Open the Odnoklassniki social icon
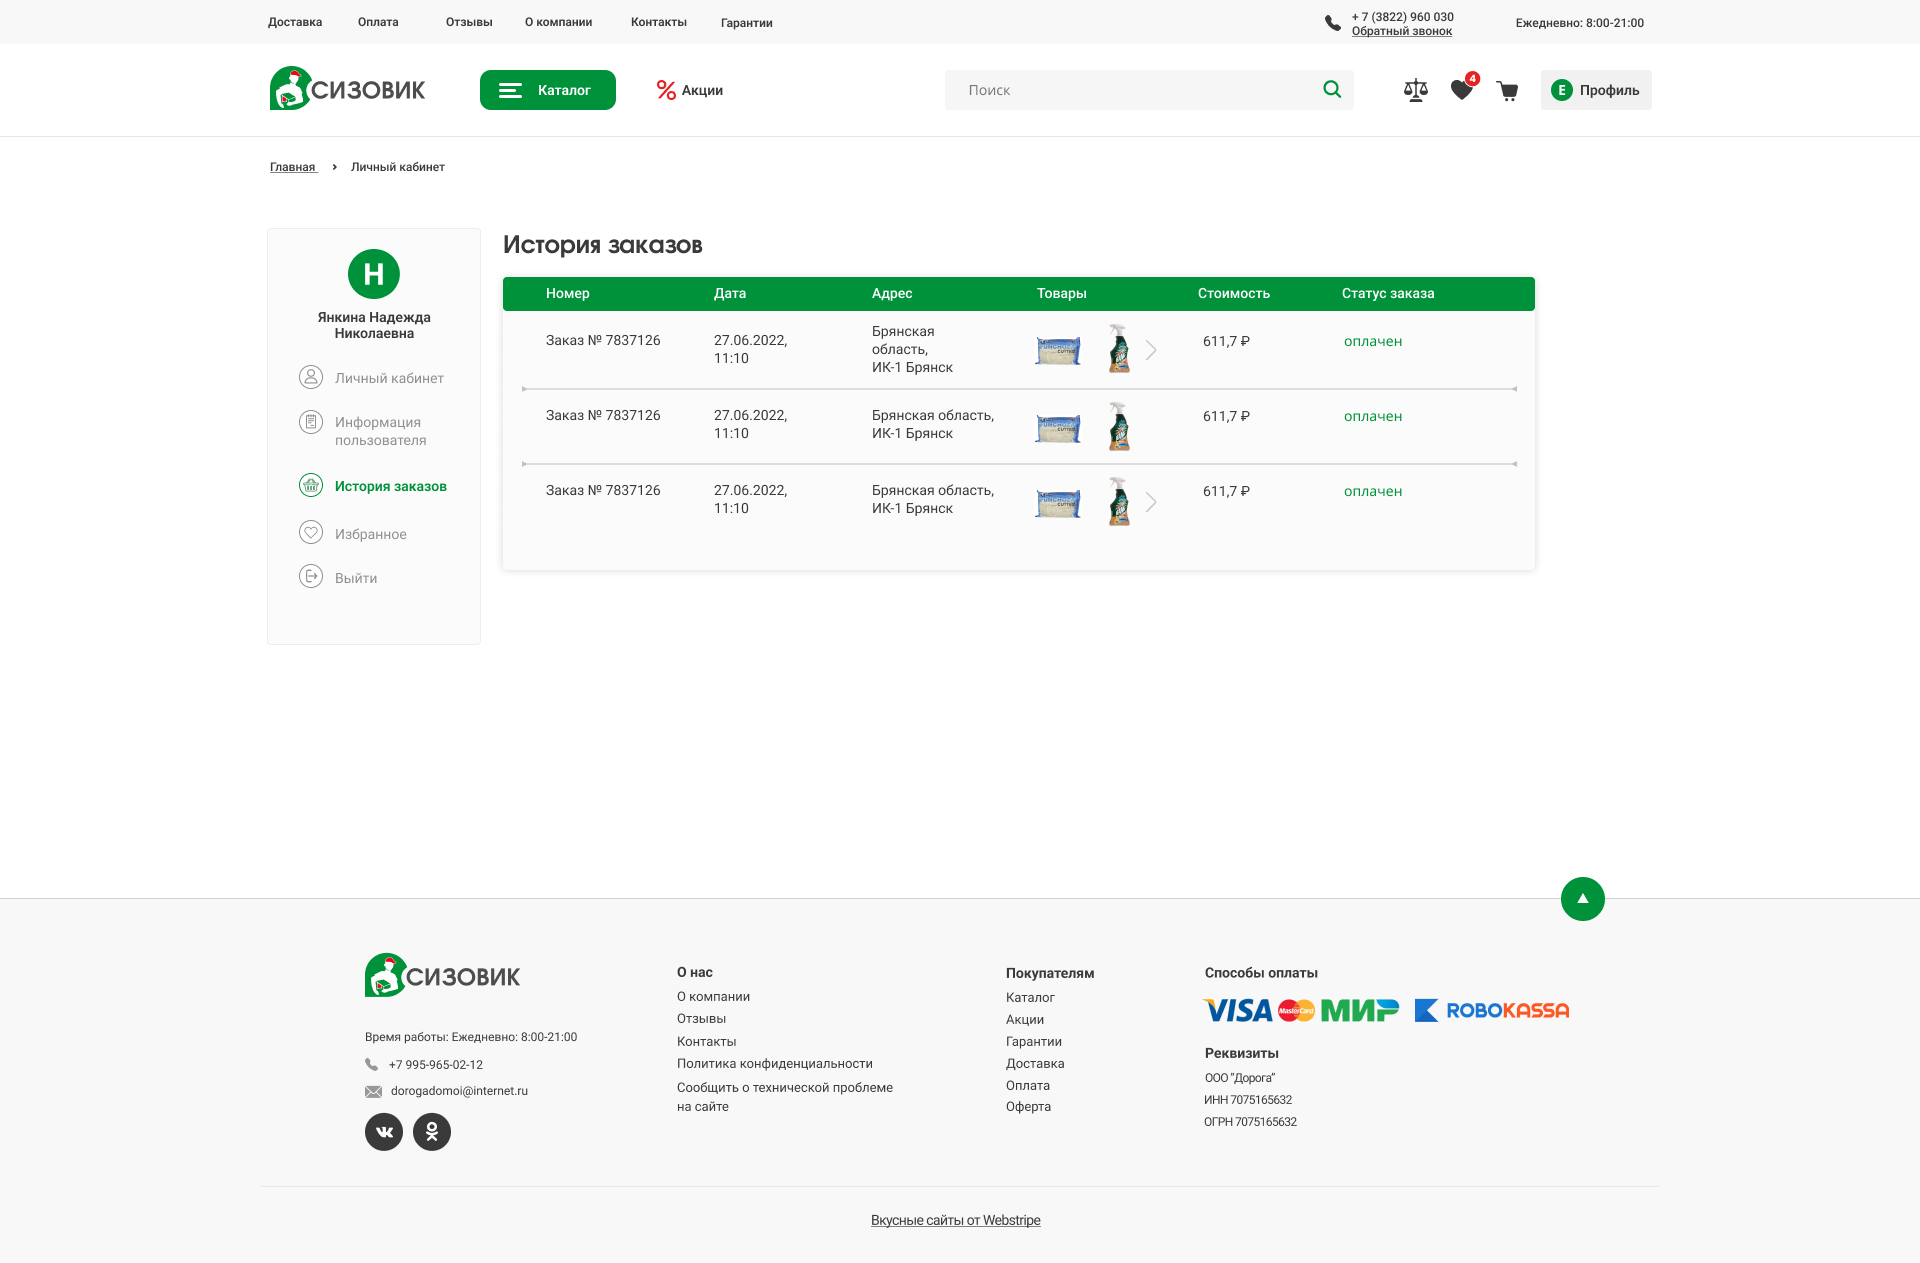This screenshot has width=1920, height=1263. (432, 1132)
